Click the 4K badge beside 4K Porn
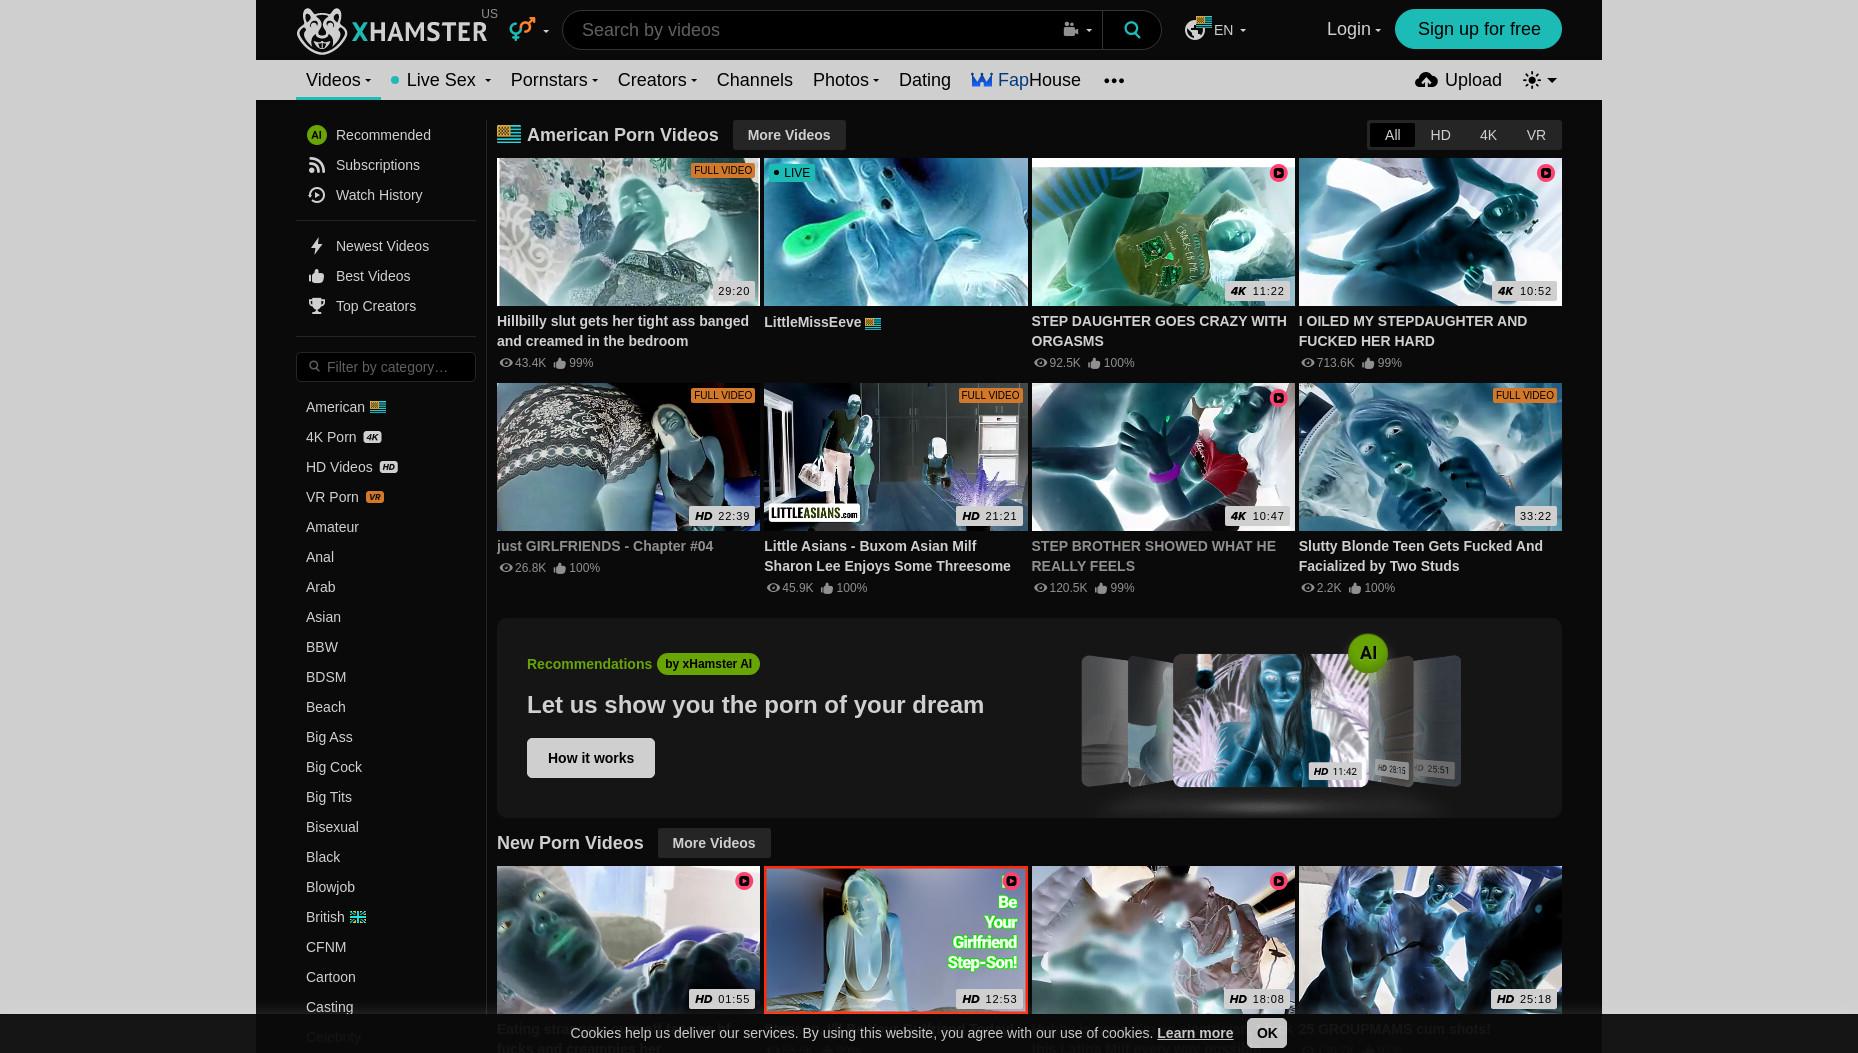This screenshot has width=1858, height=1053. click(x=372, y=437)
